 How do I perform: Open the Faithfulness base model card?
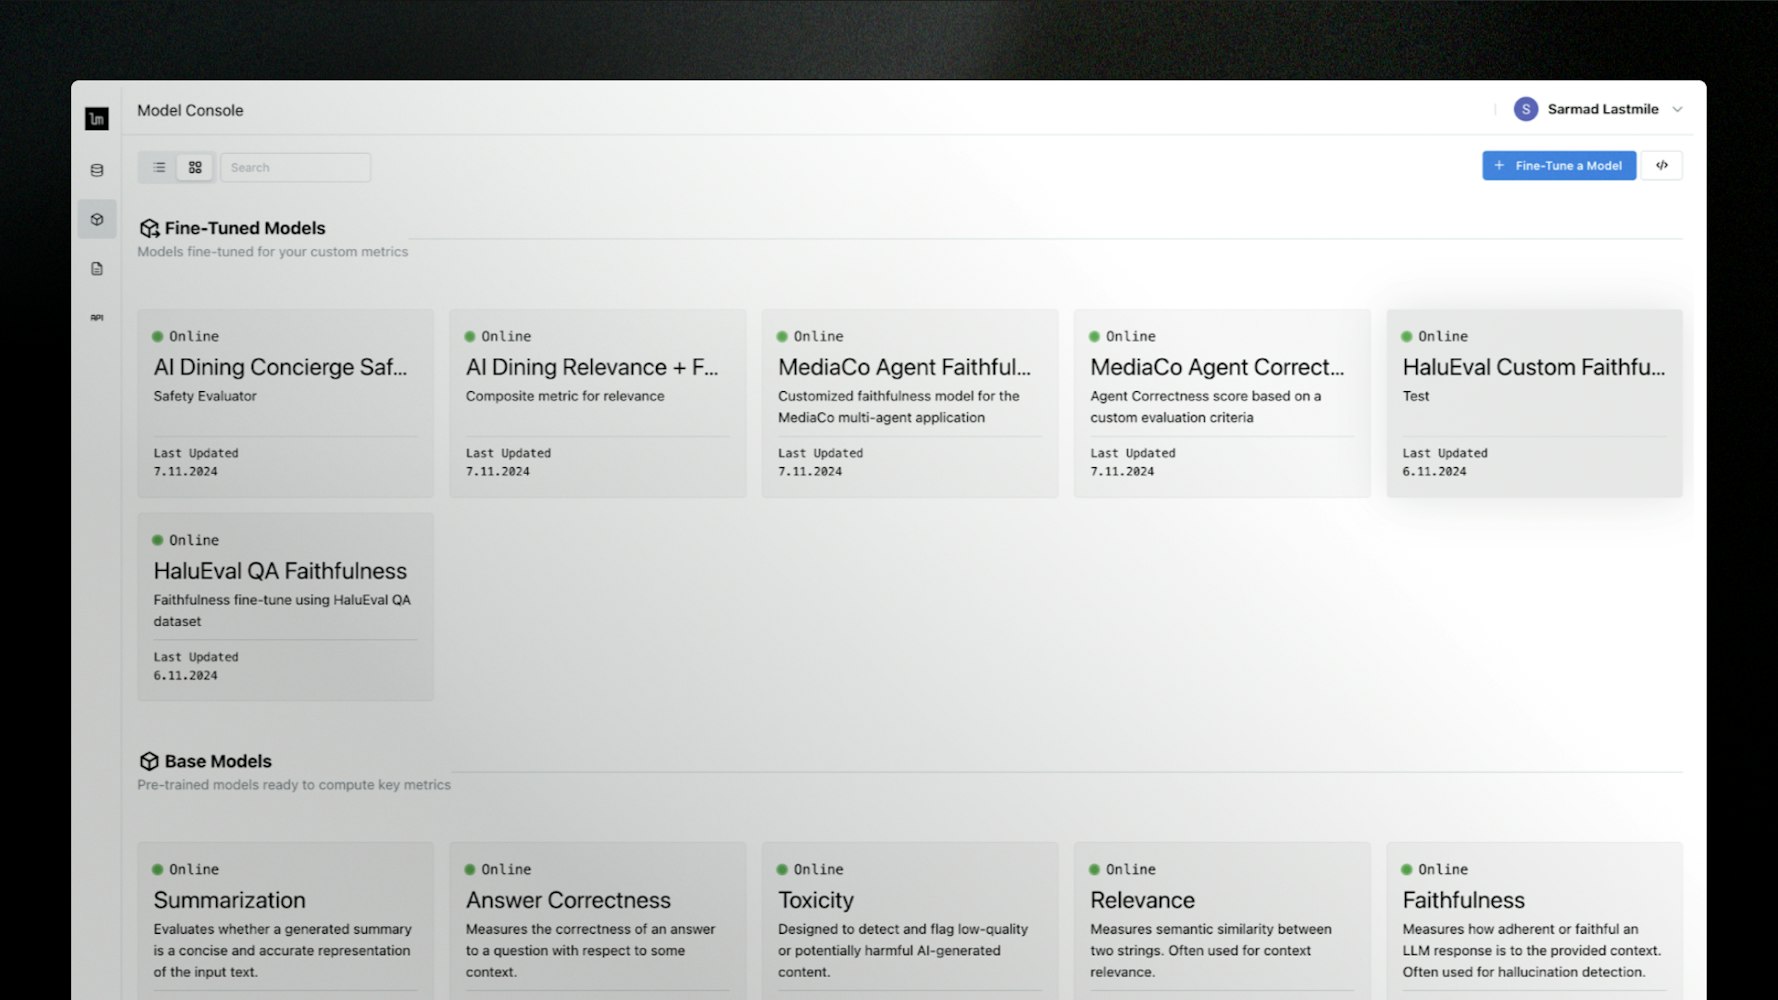coord(1534,921)
